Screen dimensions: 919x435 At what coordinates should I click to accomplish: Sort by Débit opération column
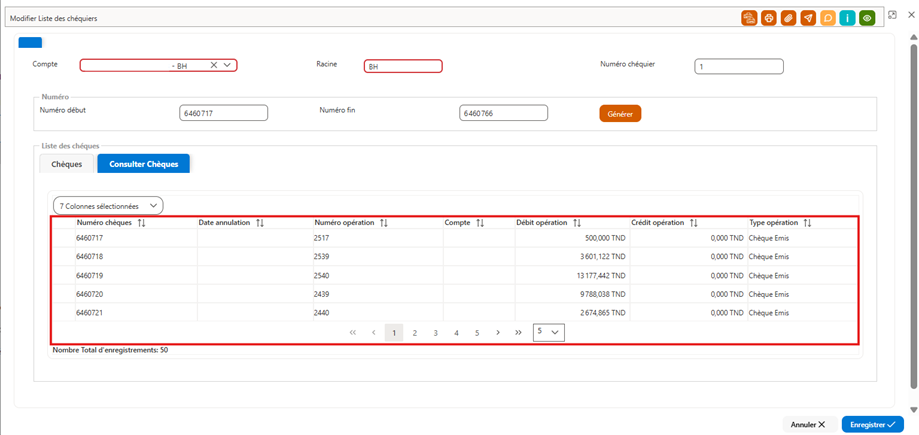[x=577, y=223]
